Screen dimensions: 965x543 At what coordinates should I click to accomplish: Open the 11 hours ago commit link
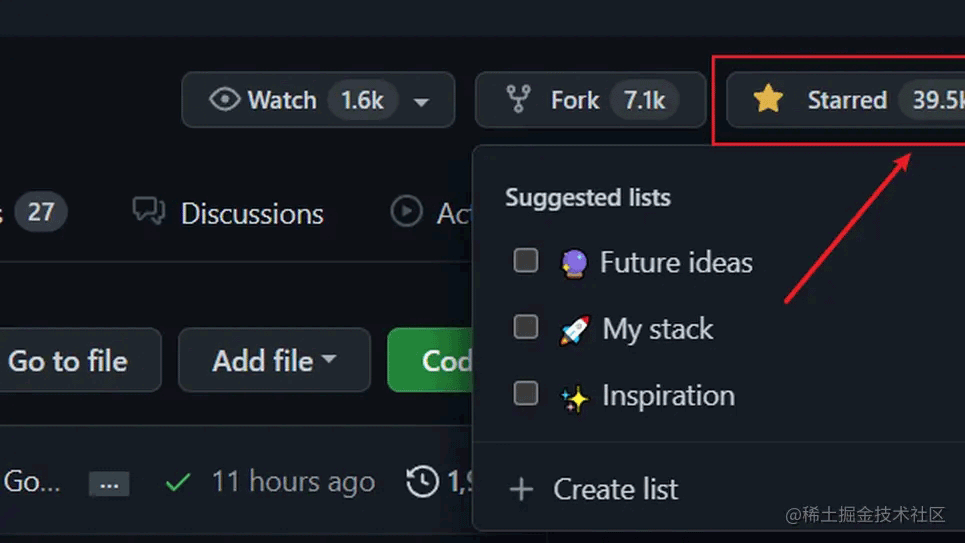pos(292,482)
